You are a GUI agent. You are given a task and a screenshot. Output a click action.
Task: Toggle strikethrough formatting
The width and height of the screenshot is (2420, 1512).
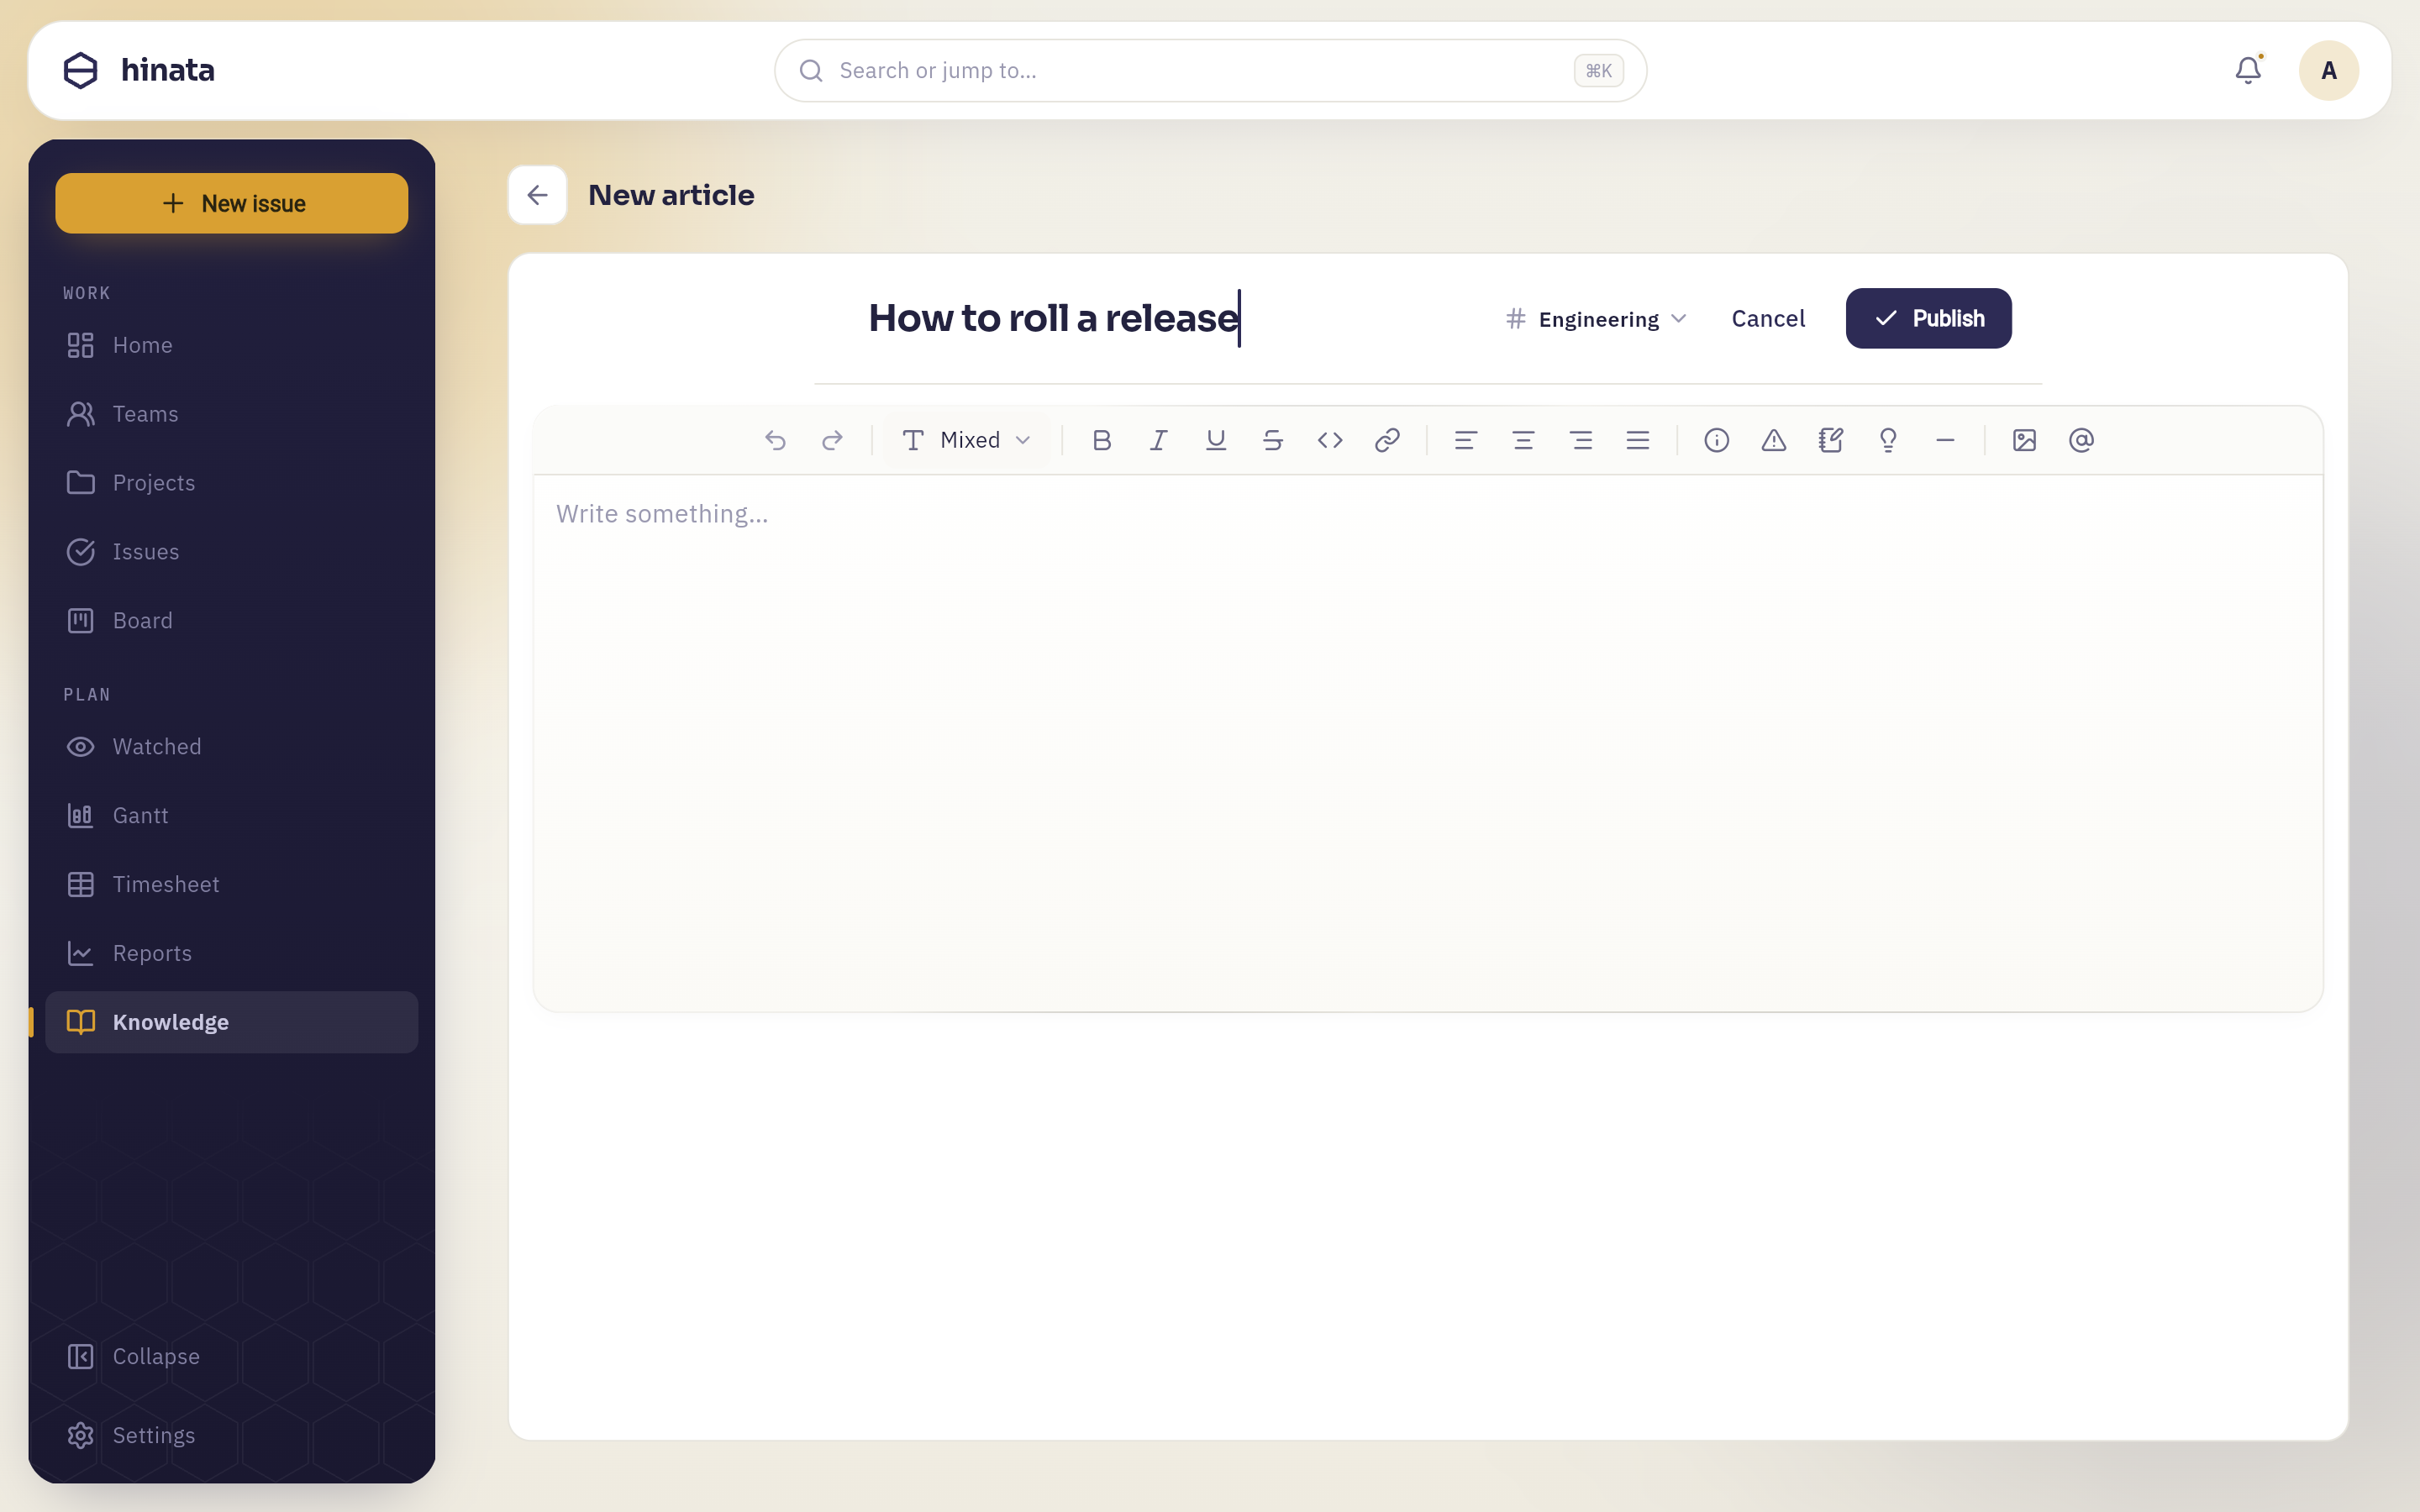point(1273,440)
